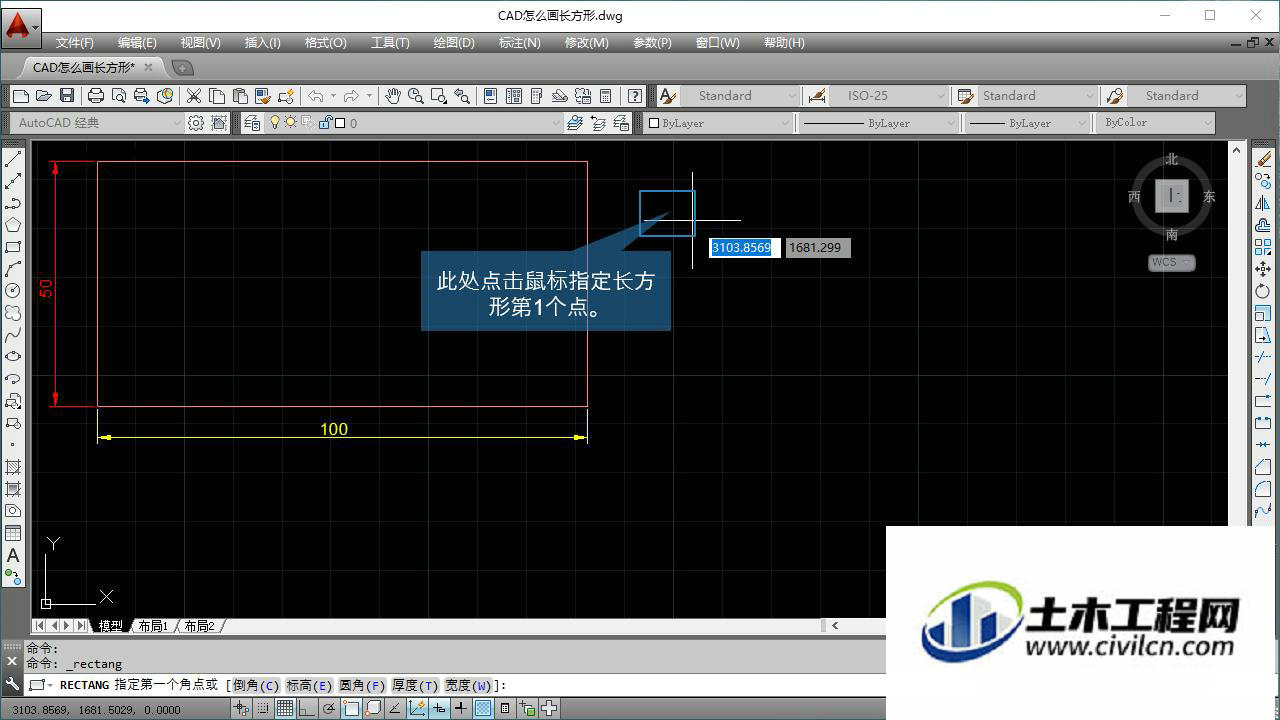Toggle Transparency display in status bar
This screenshot has height=720, width=1280.
click(x=483, y=709)
